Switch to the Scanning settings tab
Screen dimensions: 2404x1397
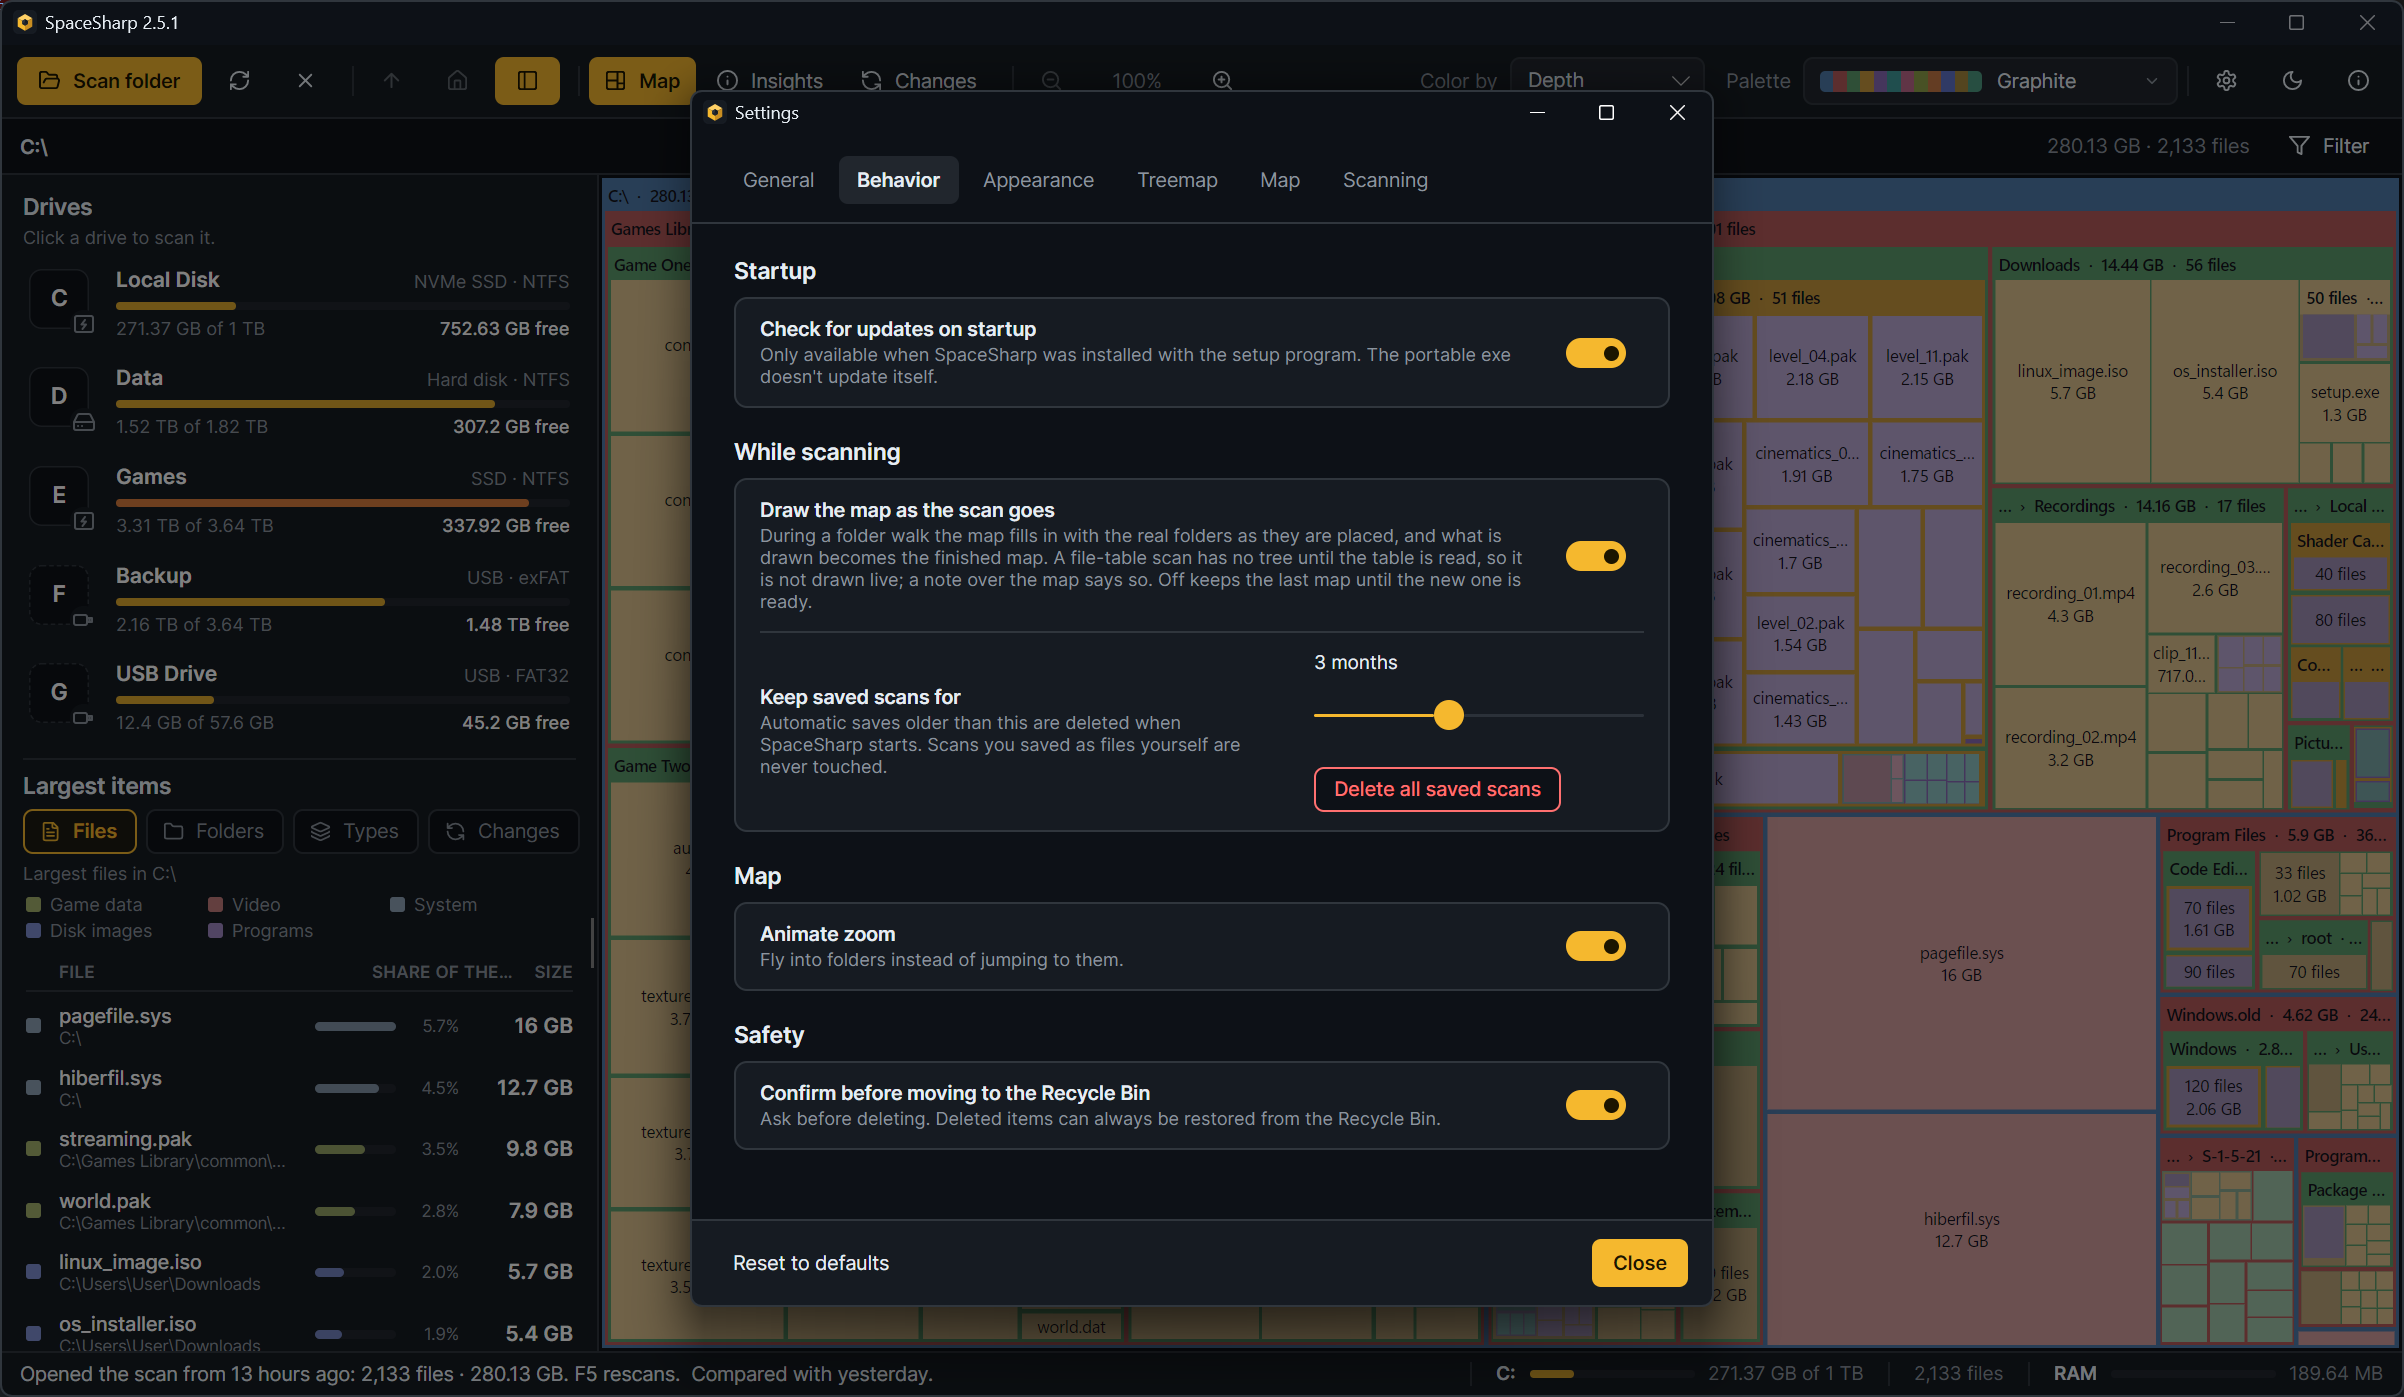(1385, 180)
